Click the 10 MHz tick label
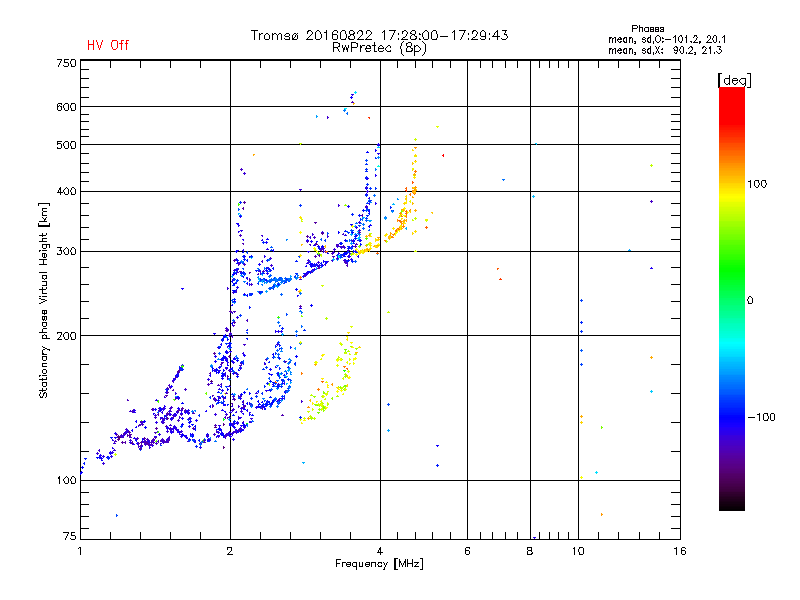This screenshot has width=800, height=600. (x=578, y=551)
